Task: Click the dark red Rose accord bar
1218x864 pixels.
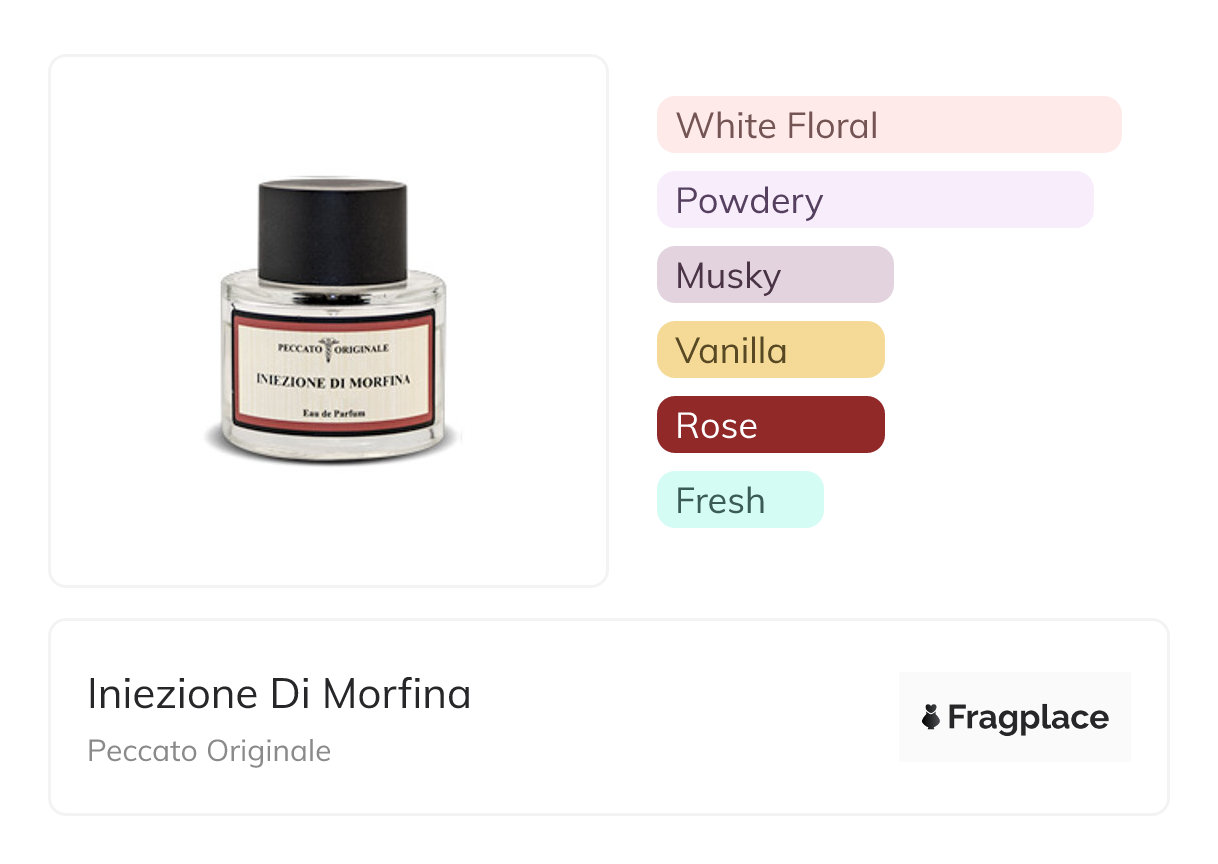Action: [770, 425]
